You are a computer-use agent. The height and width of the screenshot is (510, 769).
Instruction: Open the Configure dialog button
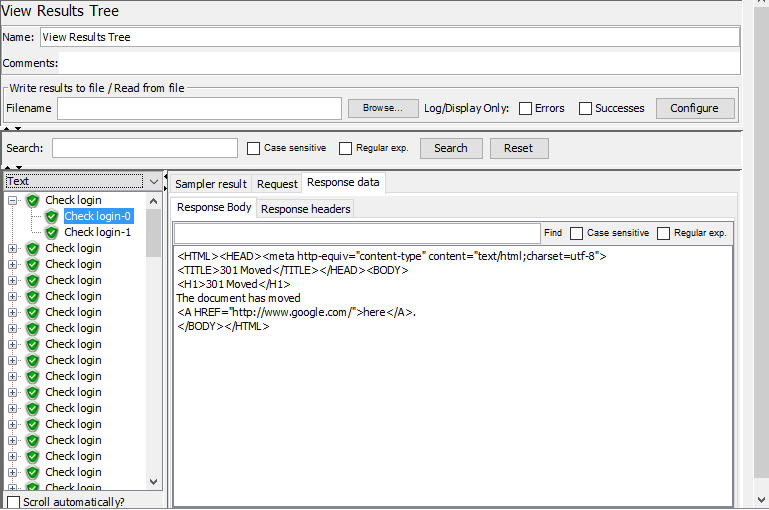(695, 108)
